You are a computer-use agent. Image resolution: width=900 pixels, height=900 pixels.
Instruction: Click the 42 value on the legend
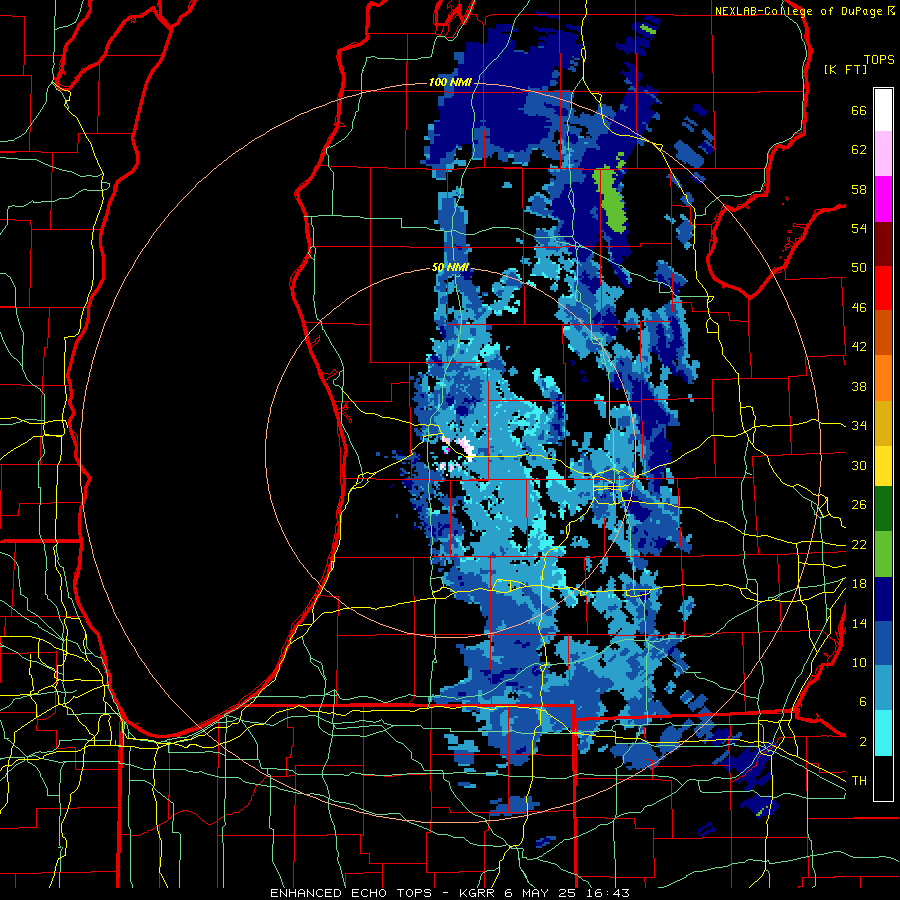pyautogui.click(x=859, y=347)
